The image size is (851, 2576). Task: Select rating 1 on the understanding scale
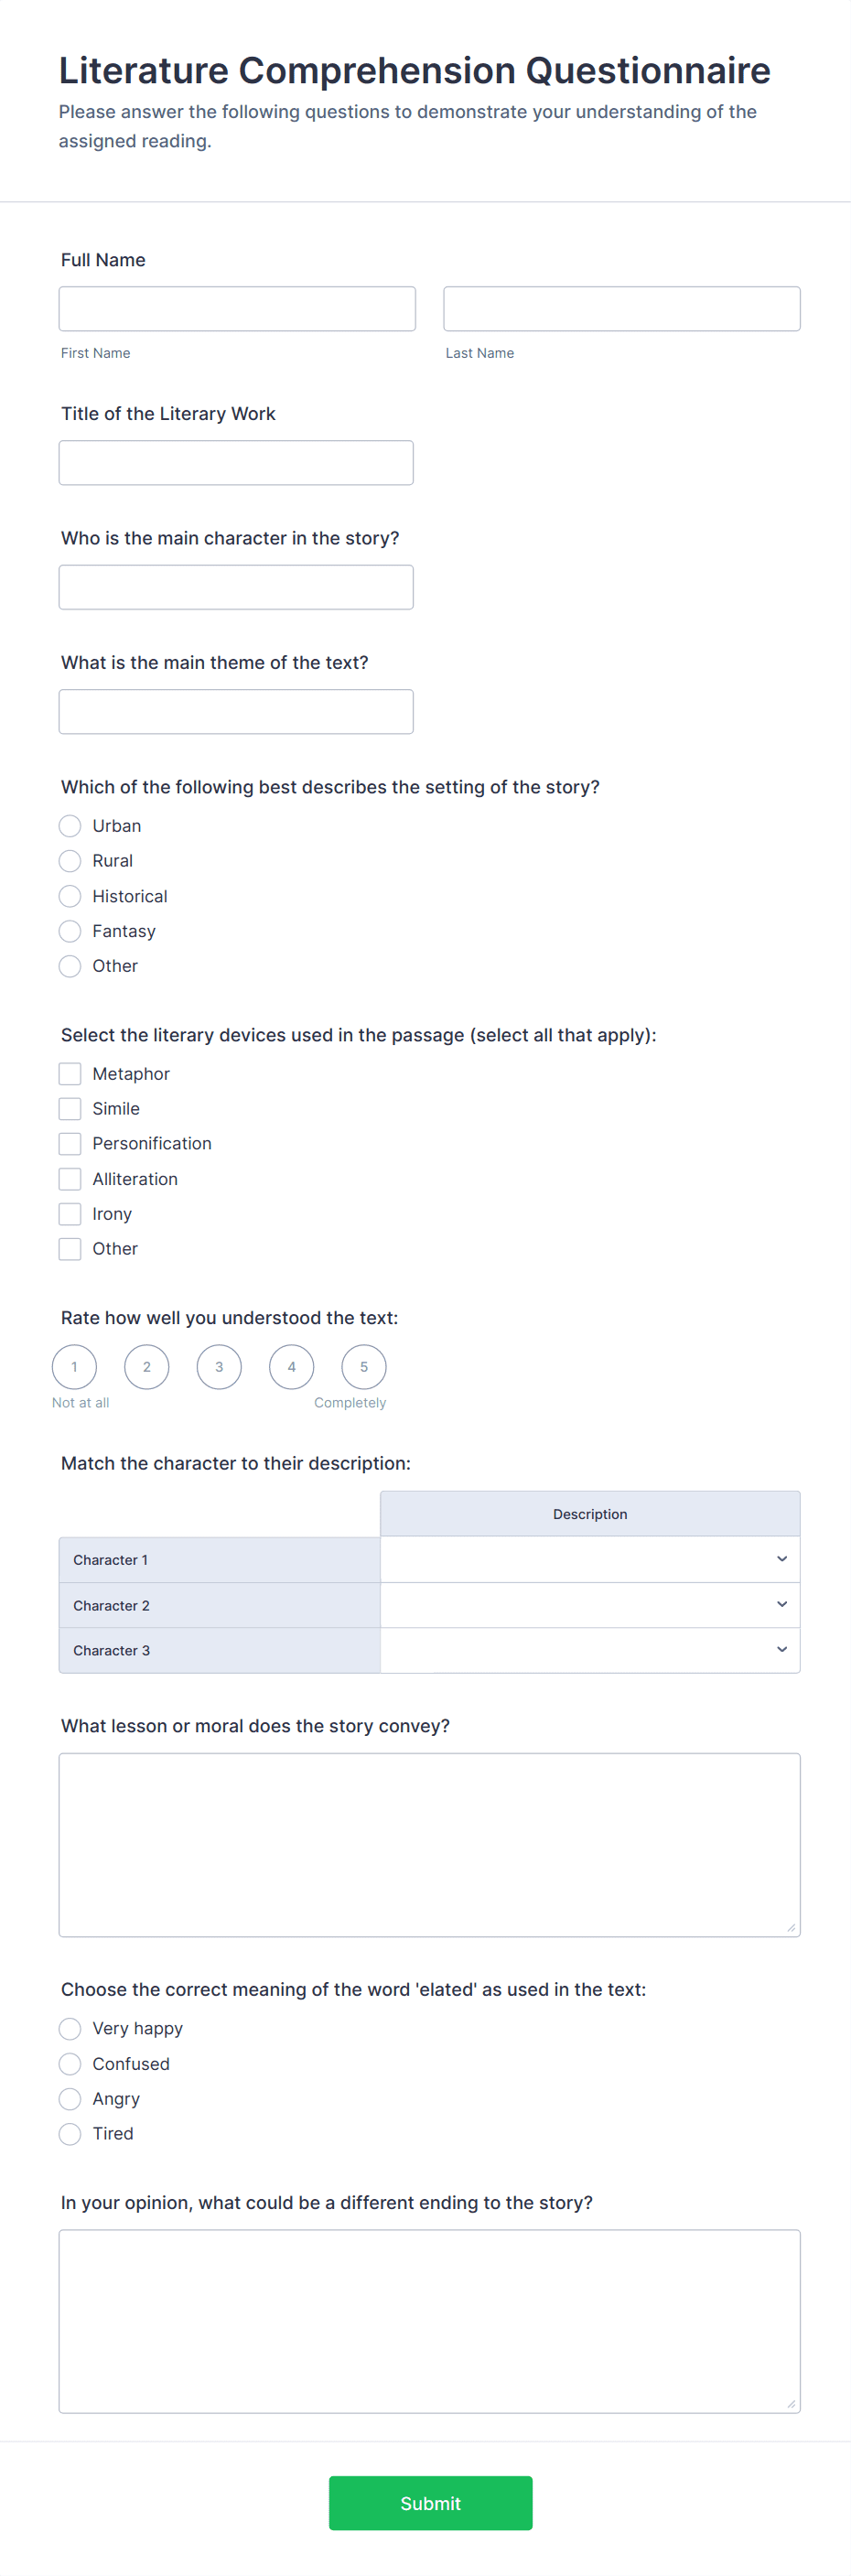click(x=74, y=1367)
